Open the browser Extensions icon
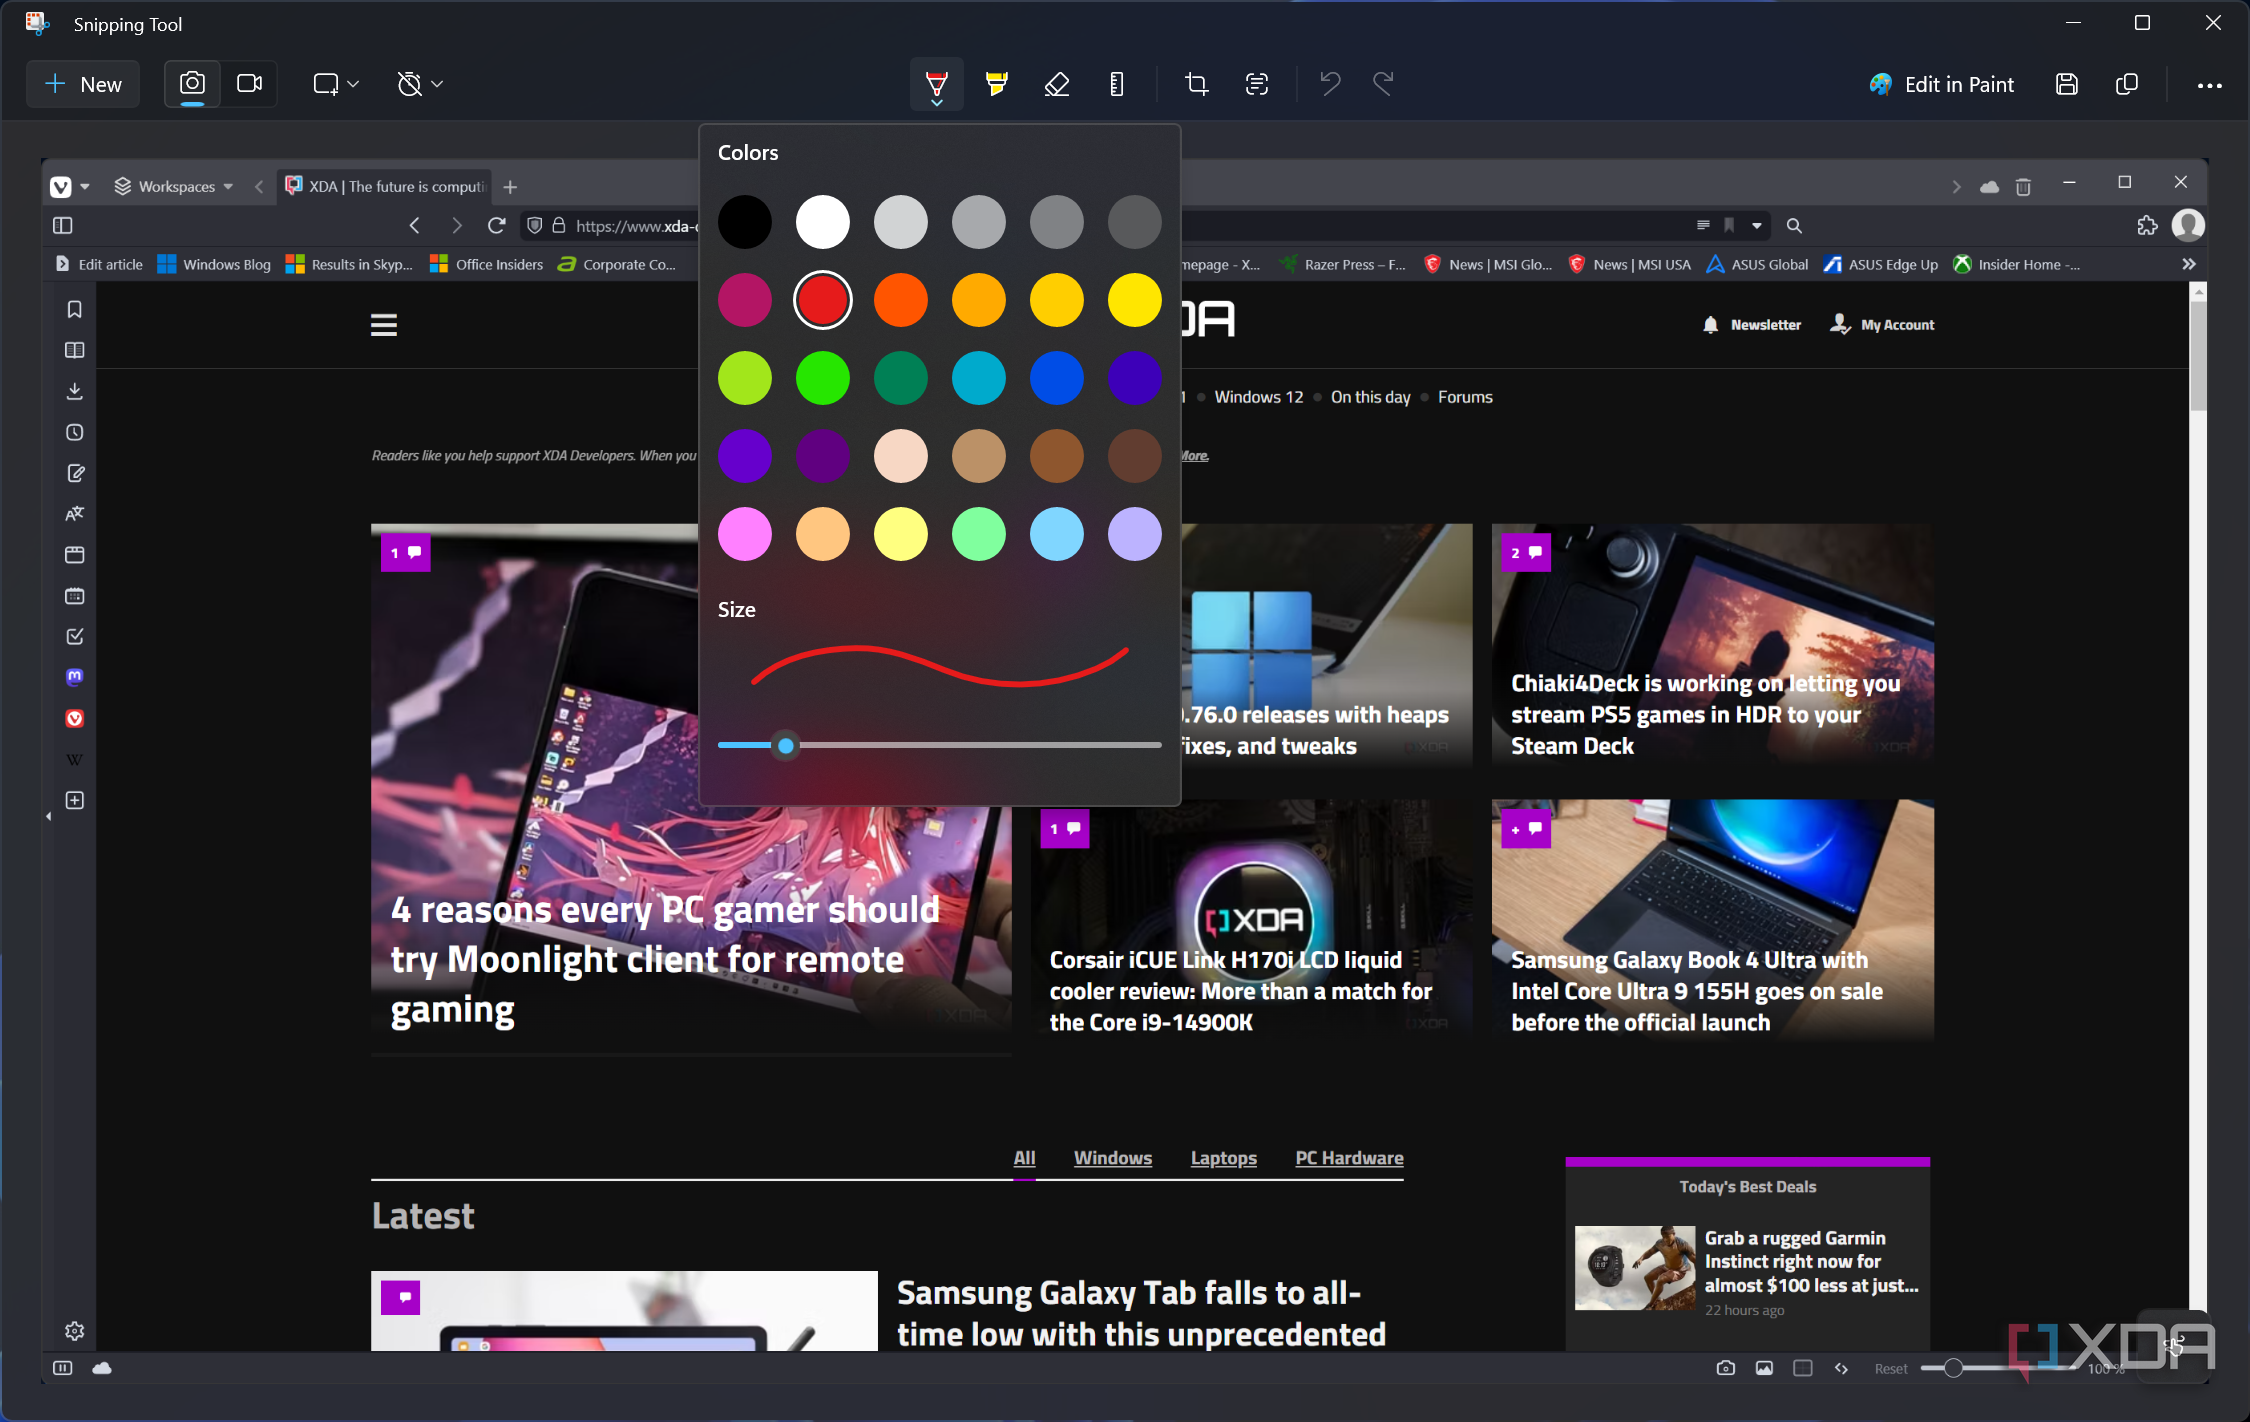 pos(2147,226)
